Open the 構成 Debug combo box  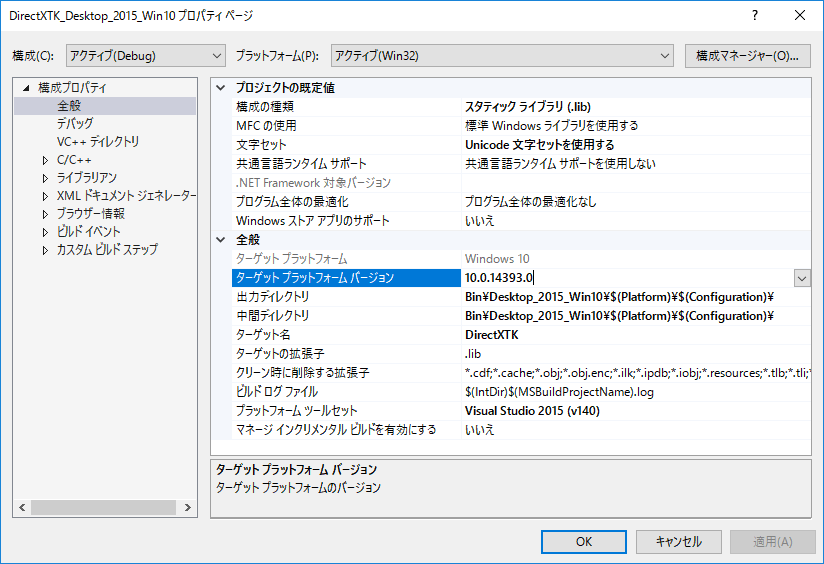(146, 56)
